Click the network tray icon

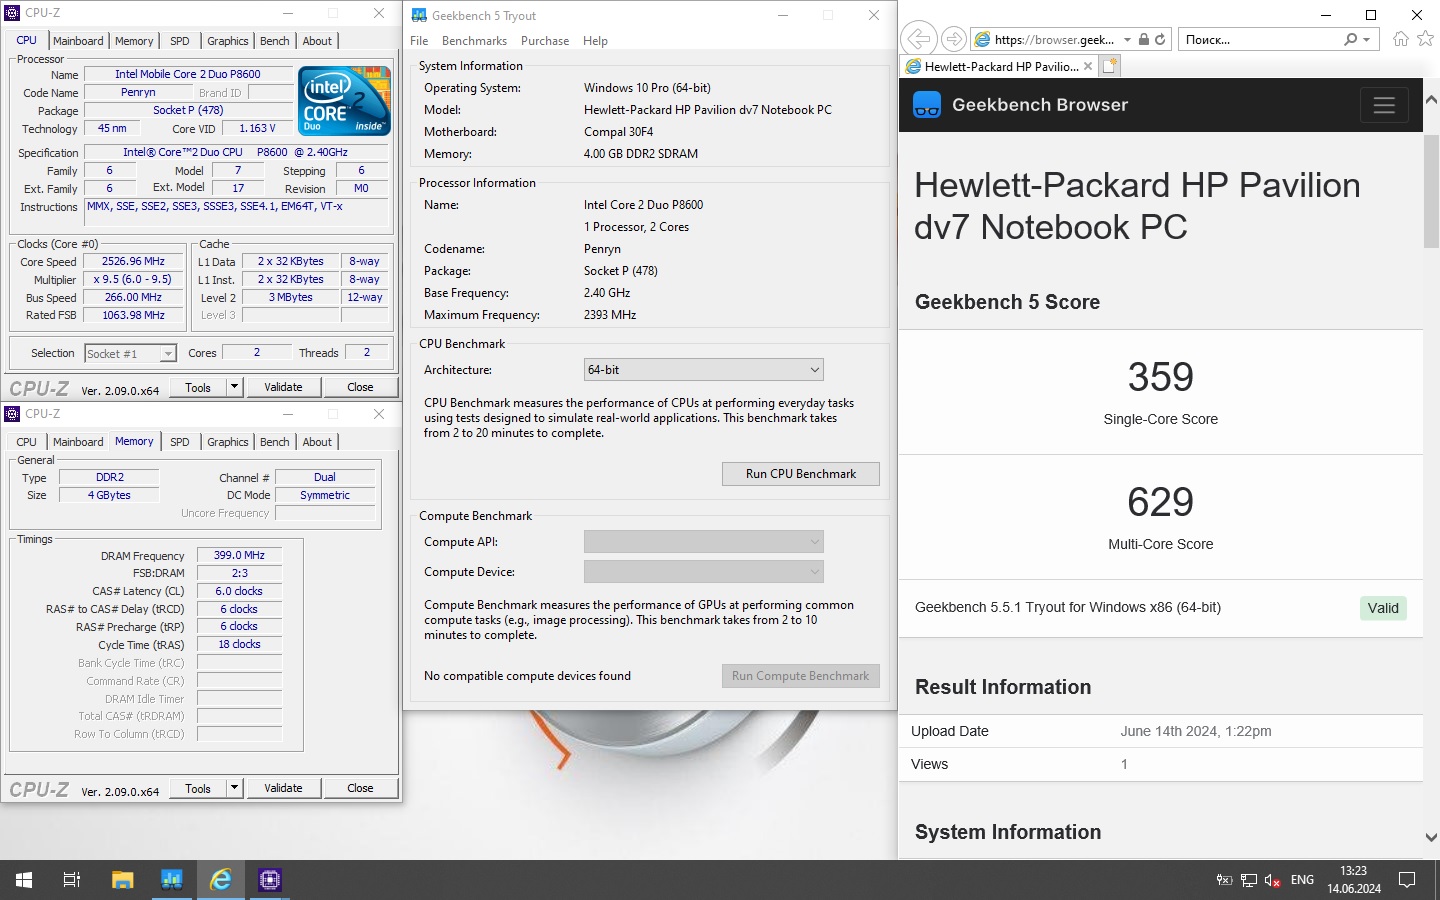[x=1249, y=880]
